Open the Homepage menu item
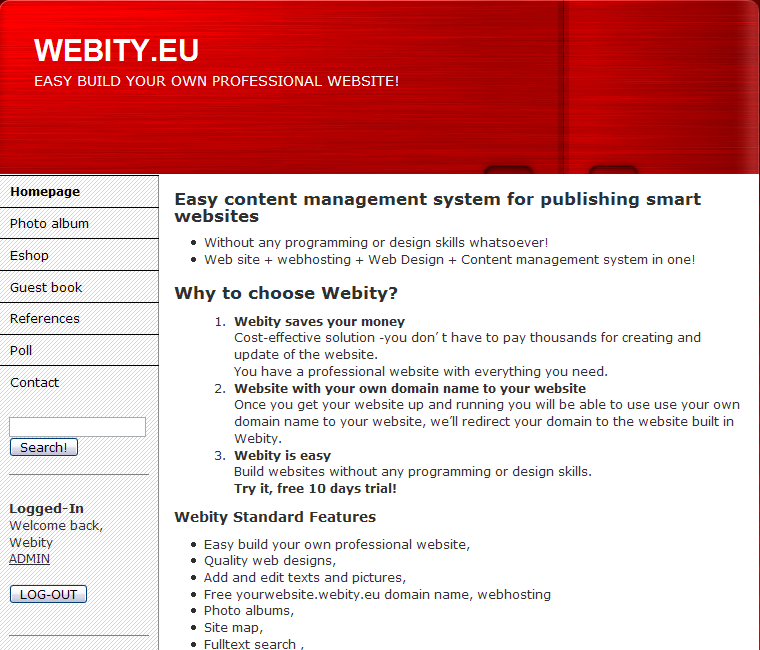 pos(79,191)
